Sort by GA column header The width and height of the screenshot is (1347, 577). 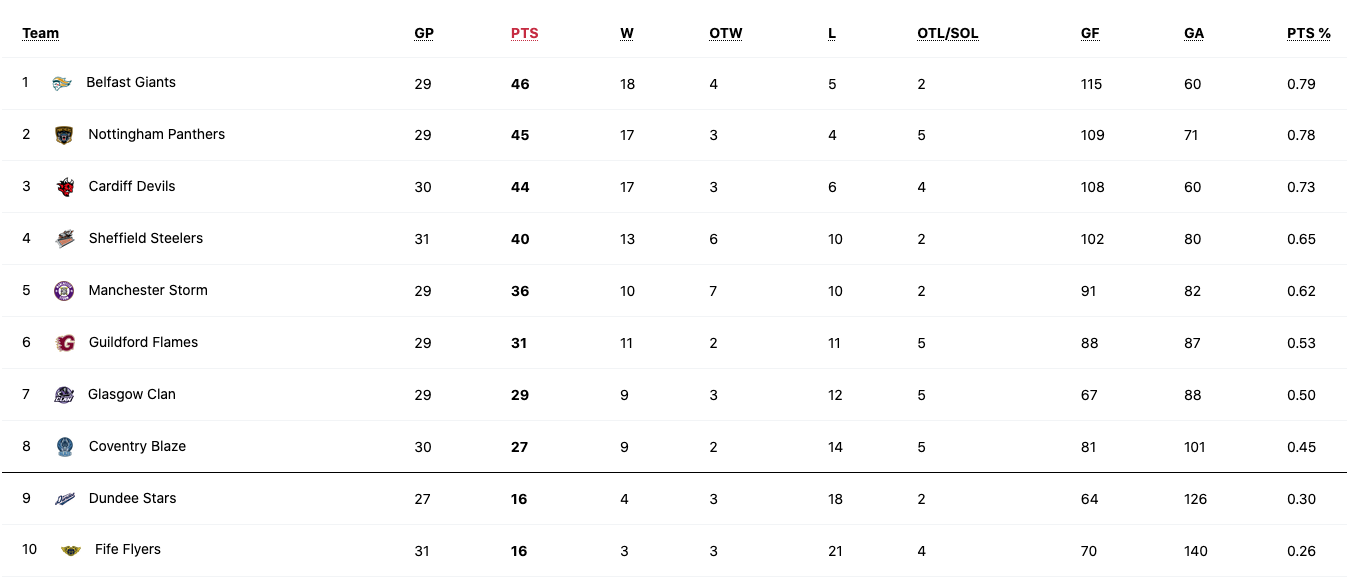[x=1194, y=33]
